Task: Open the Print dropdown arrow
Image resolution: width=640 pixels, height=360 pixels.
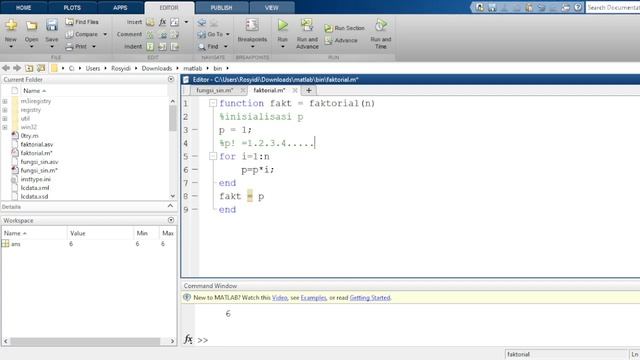Action: pyautogui.click(x=94, y=47)
